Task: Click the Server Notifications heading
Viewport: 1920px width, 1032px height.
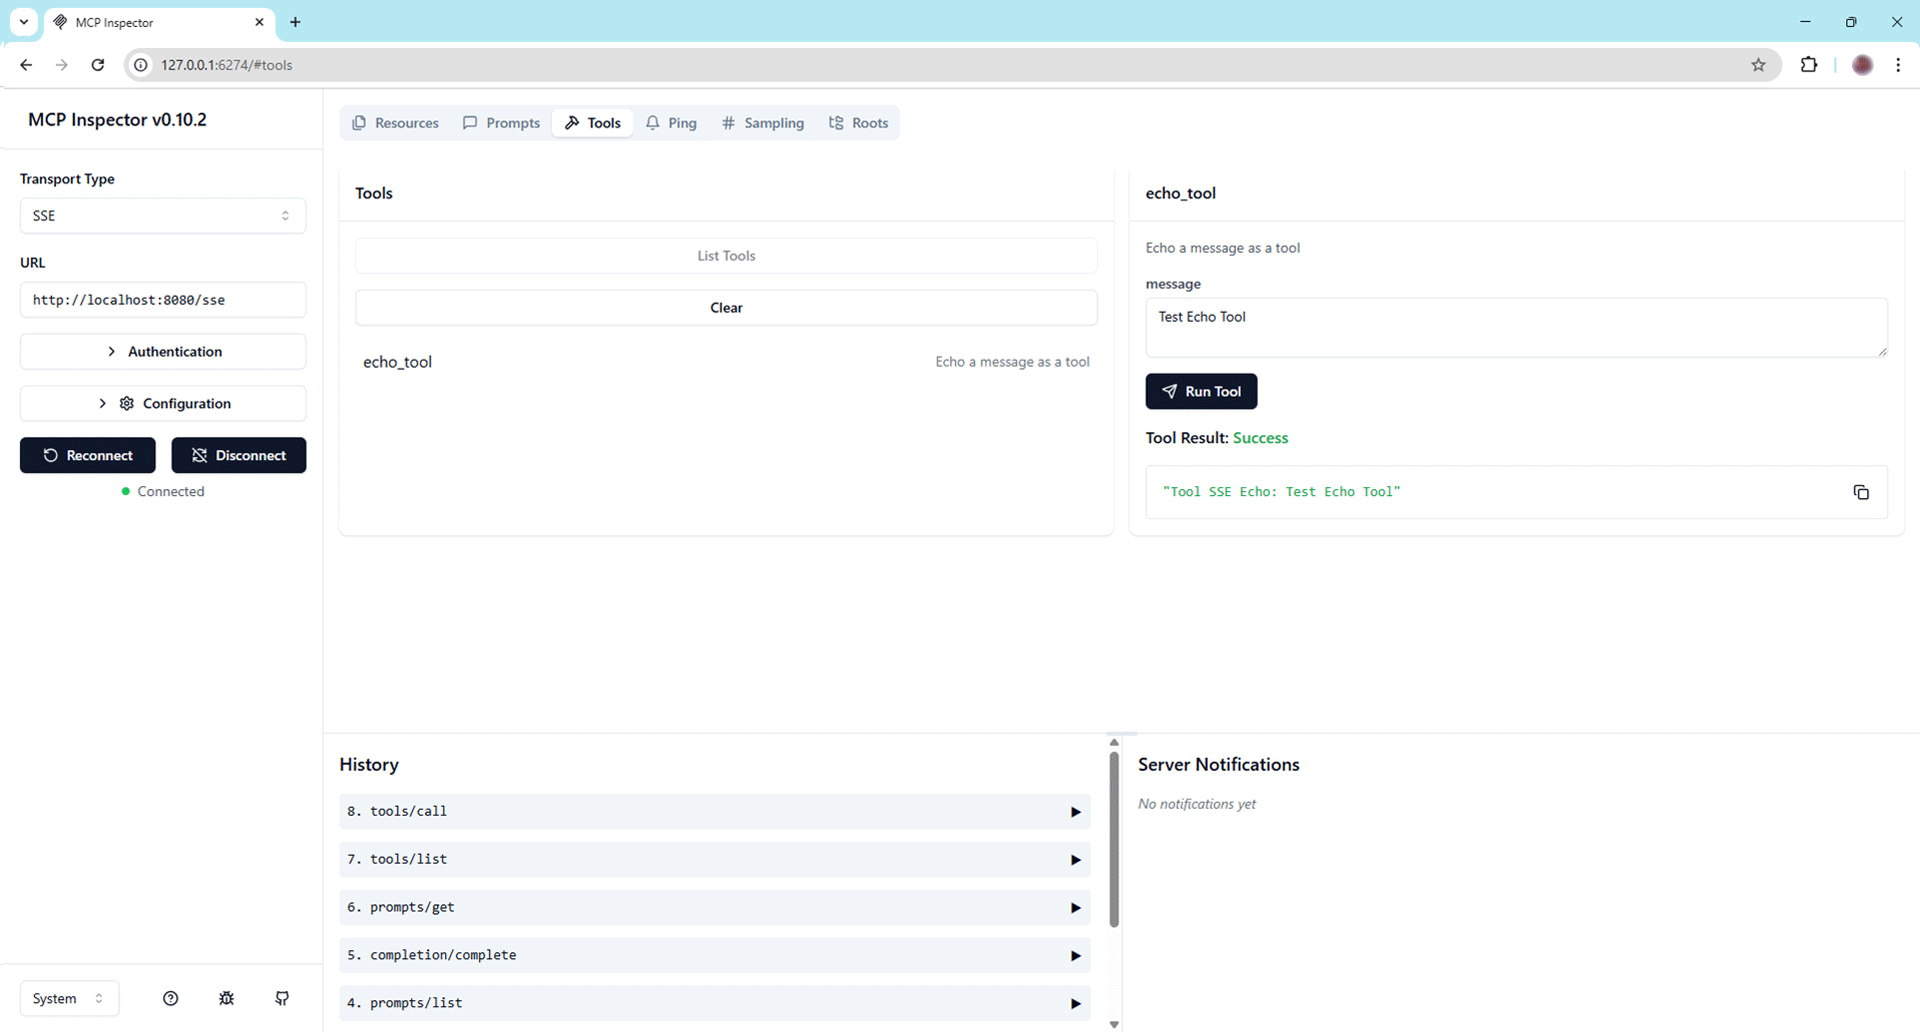Action: [x=1219, y=765]
